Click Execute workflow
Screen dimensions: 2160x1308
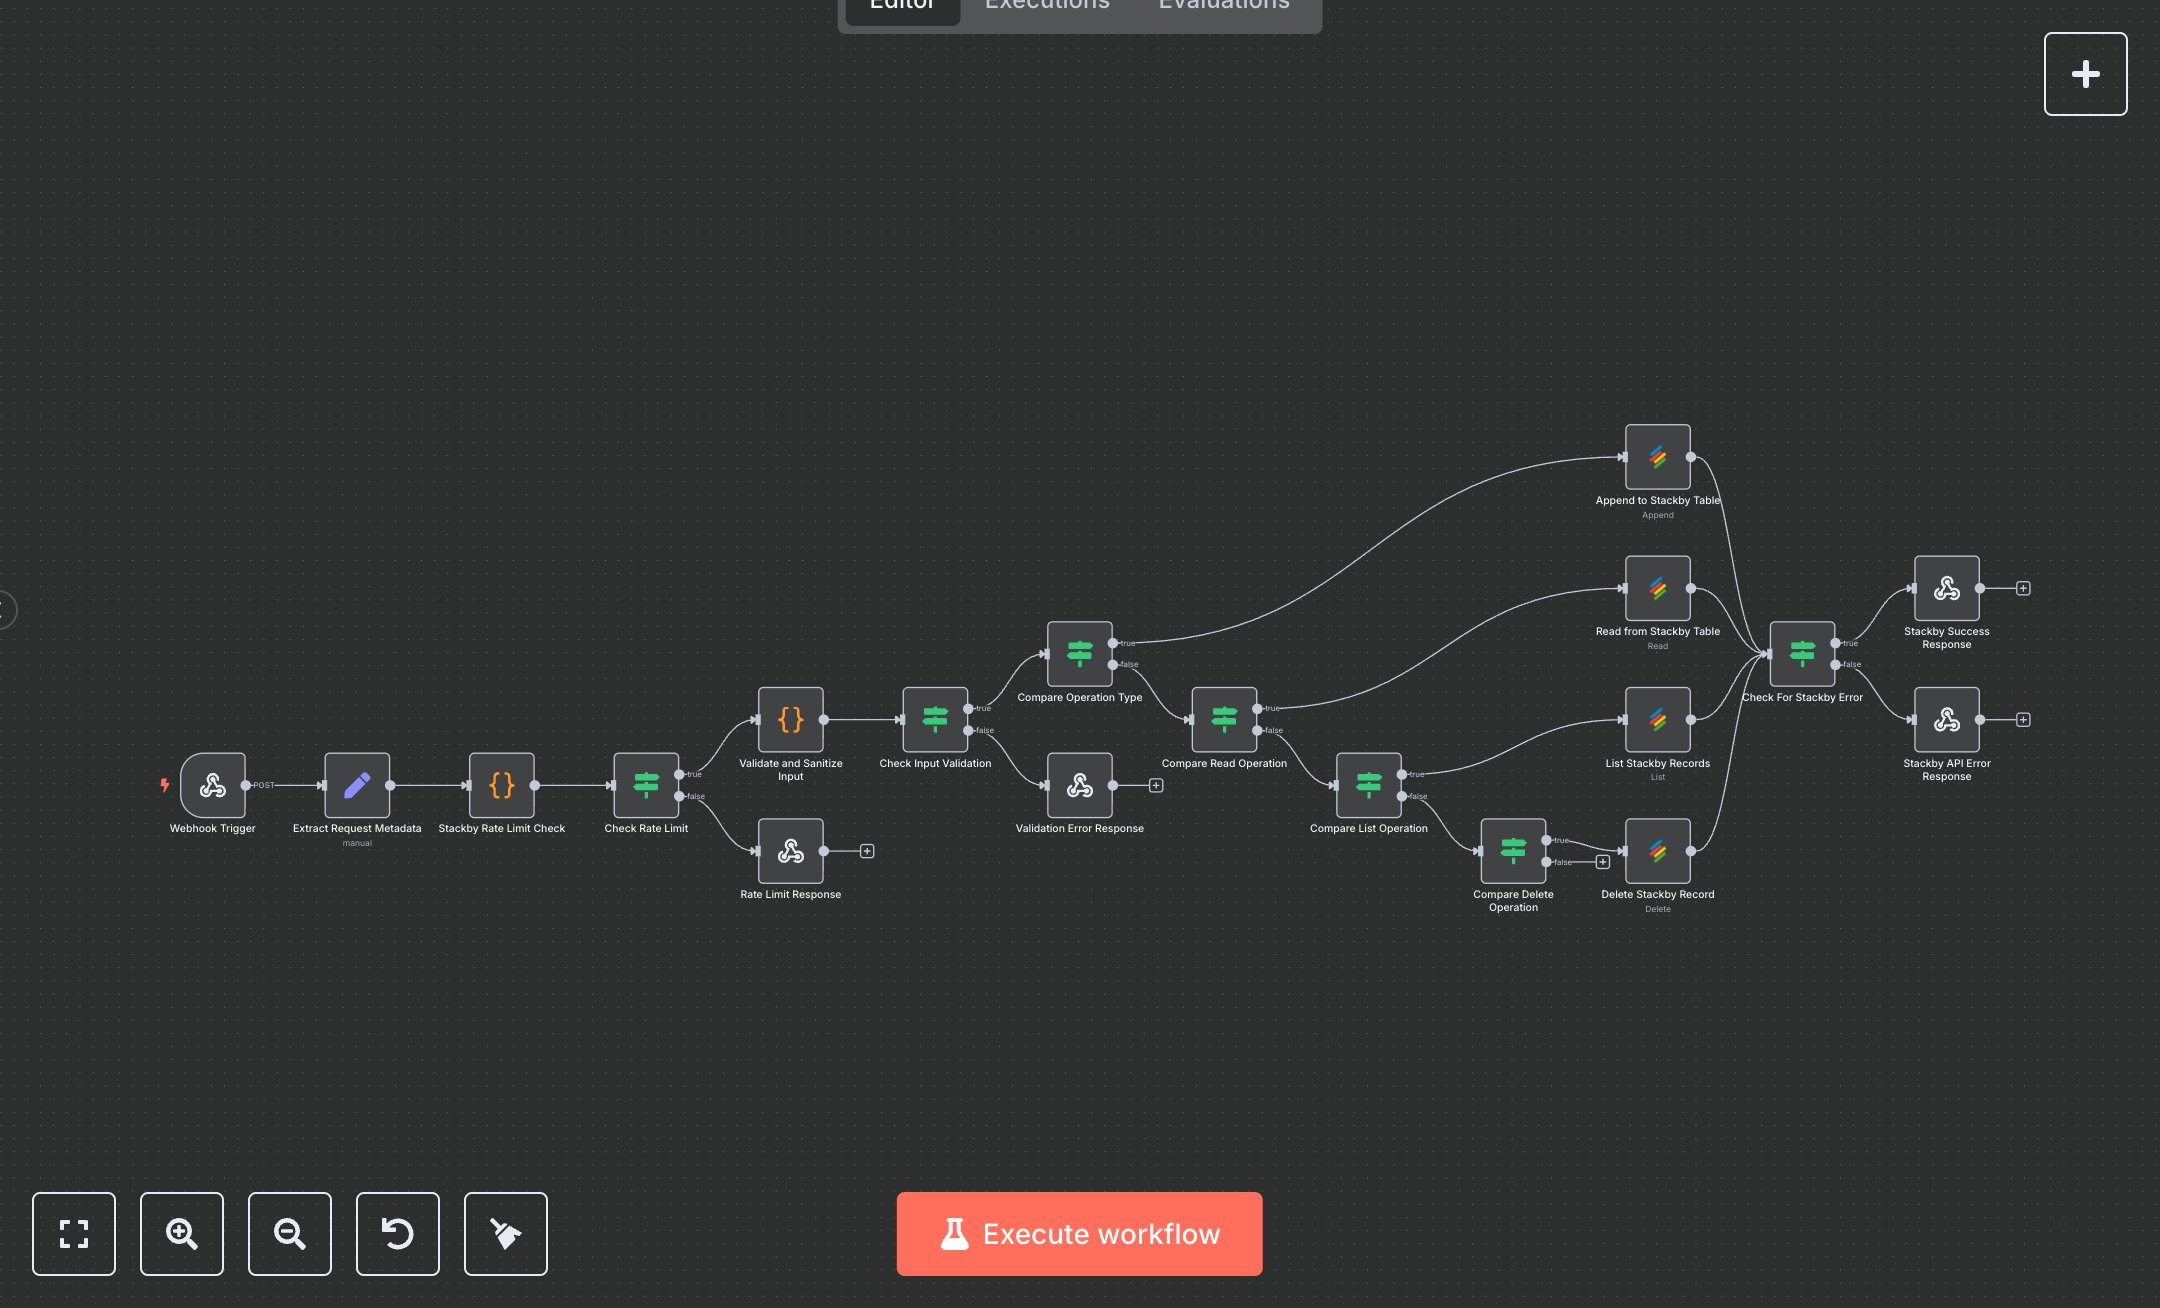(x=1079, y=1233)
